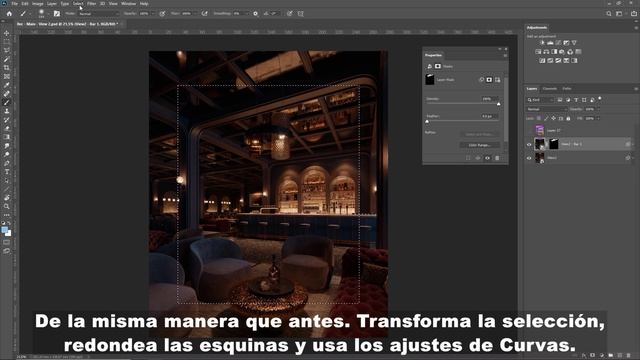Select the Zoom tool
Screen dimensions: 640x360
tap(7, 207)
